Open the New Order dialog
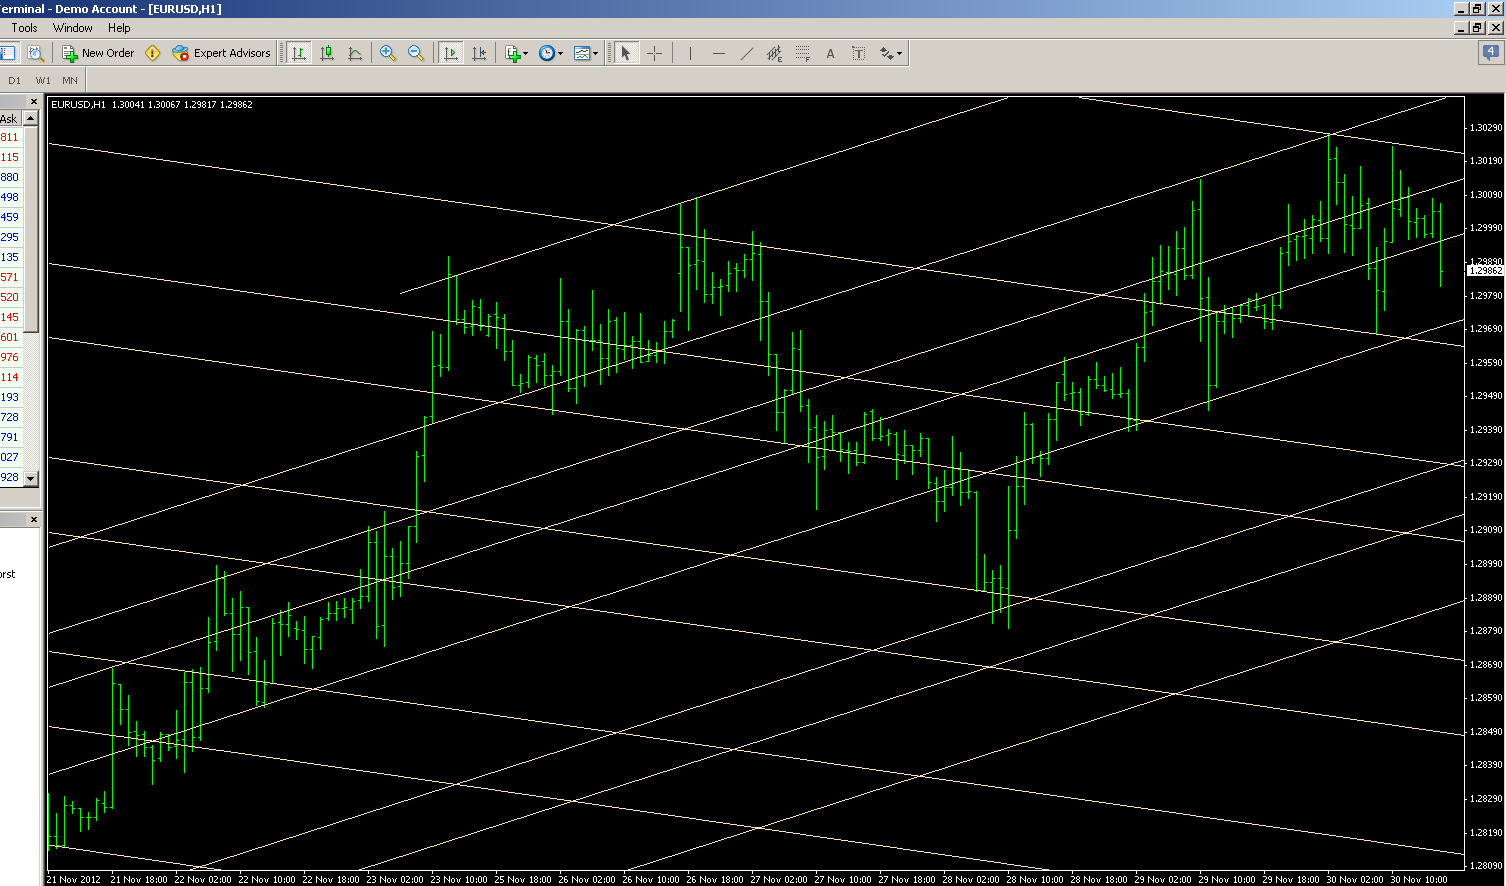The height and width of the screenshot is (886, 1506). tap(98, 53)
